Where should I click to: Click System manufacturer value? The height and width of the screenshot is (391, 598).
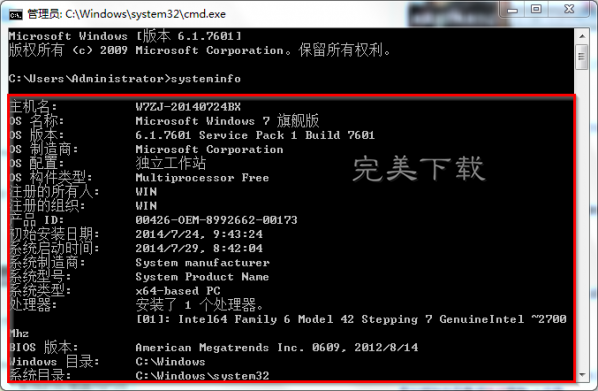[x=202, y=262]
